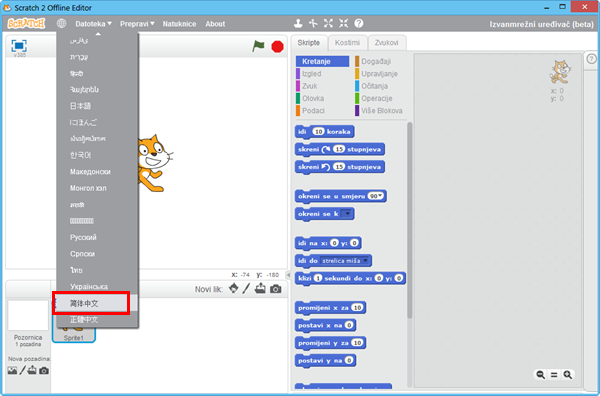
Task: Click the 'postavi y na' block
Action: 326,360
